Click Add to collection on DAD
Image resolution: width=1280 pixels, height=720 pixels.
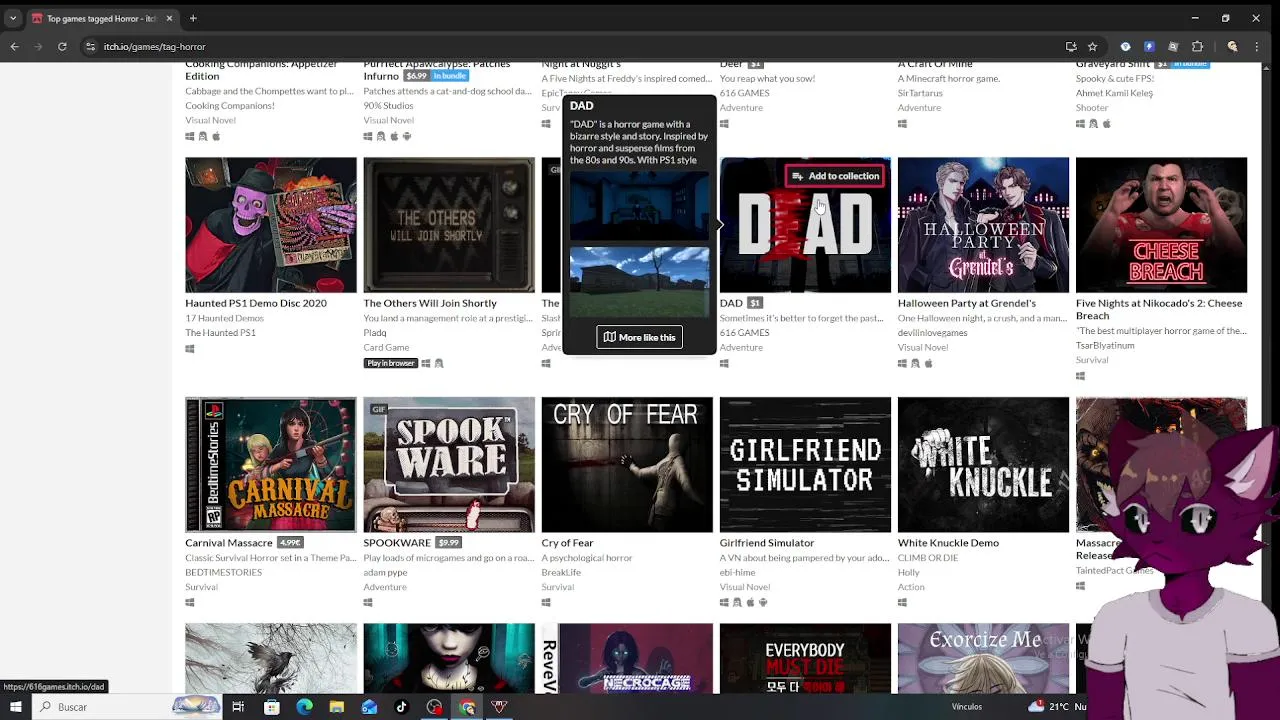[836, 176]
